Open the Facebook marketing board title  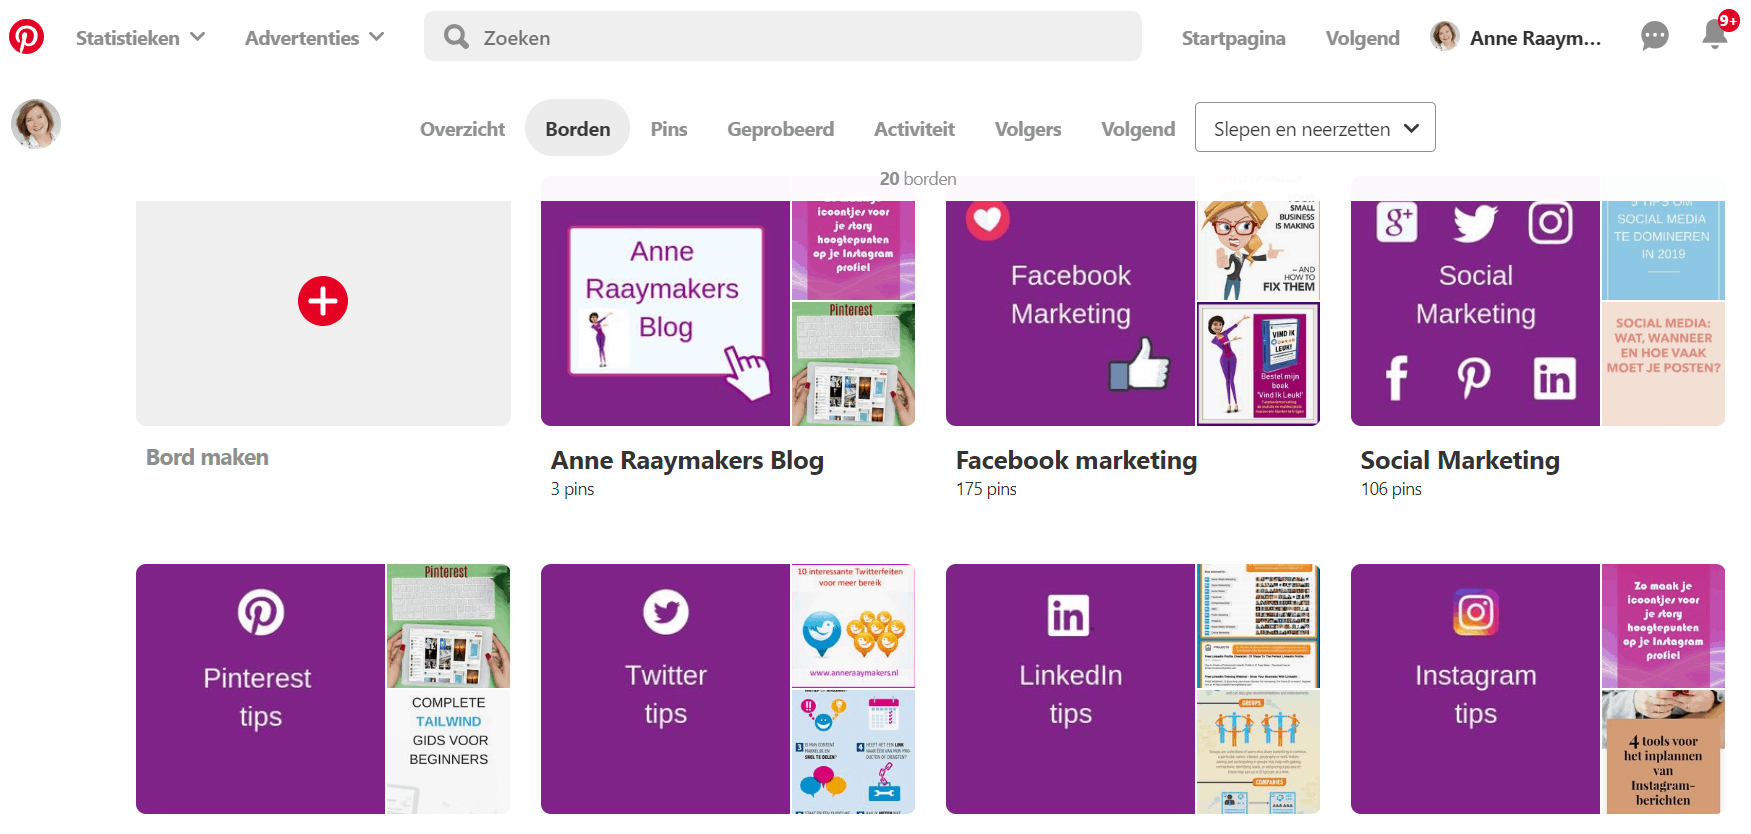[1076, 460]
